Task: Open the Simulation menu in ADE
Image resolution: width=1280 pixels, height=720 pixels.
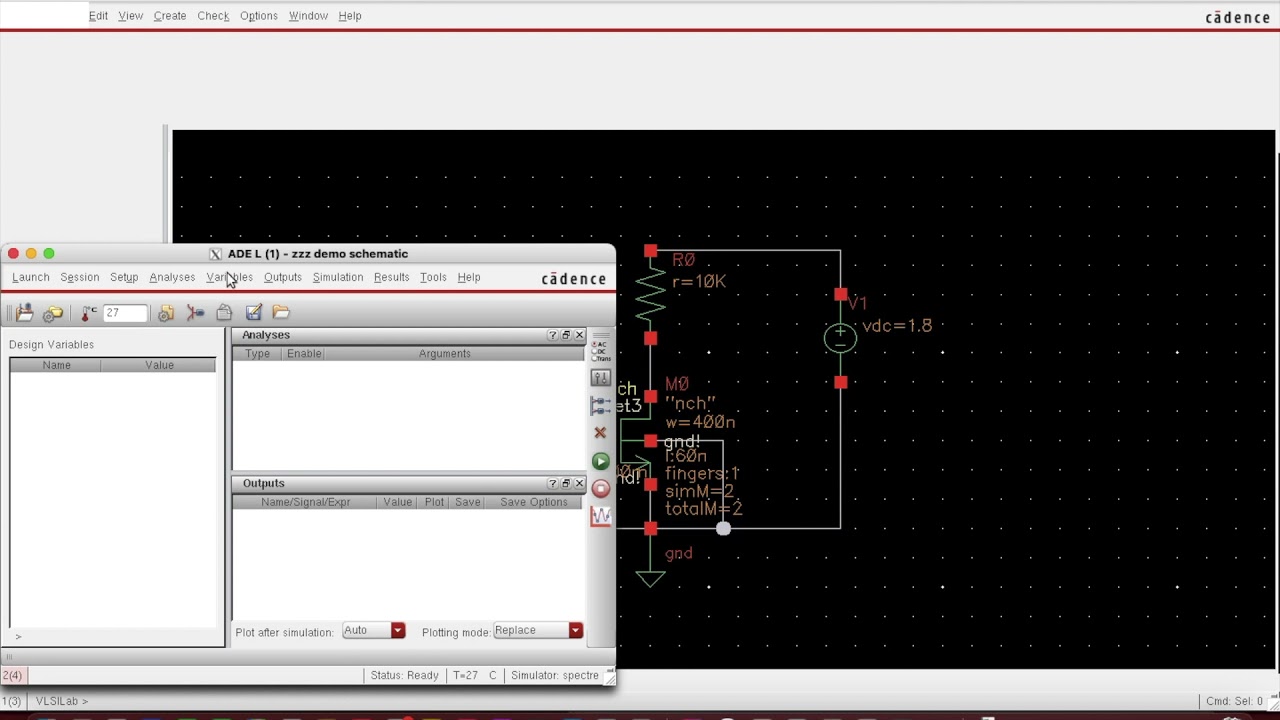Action: [x=338, y=277]
